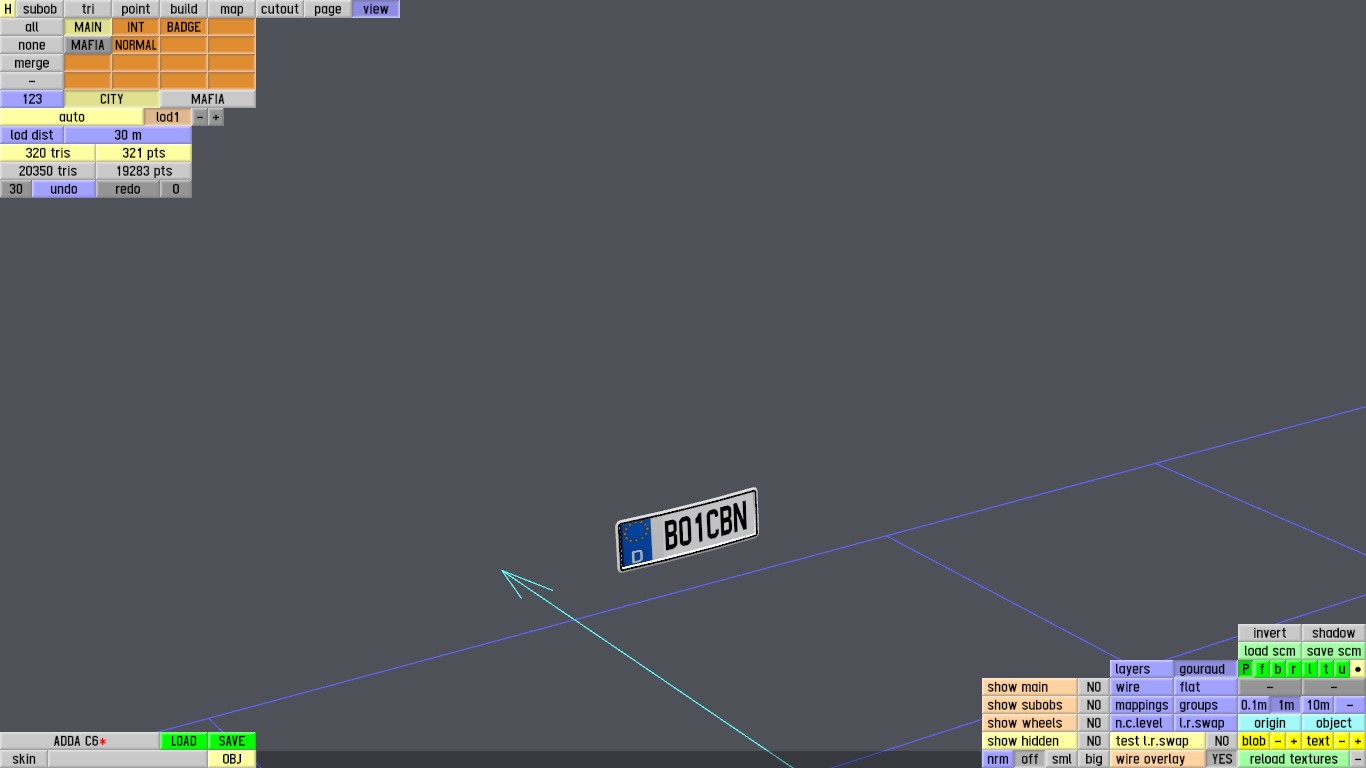Open the map tab
Screen dimensions: 1366x768
[232, 9]
